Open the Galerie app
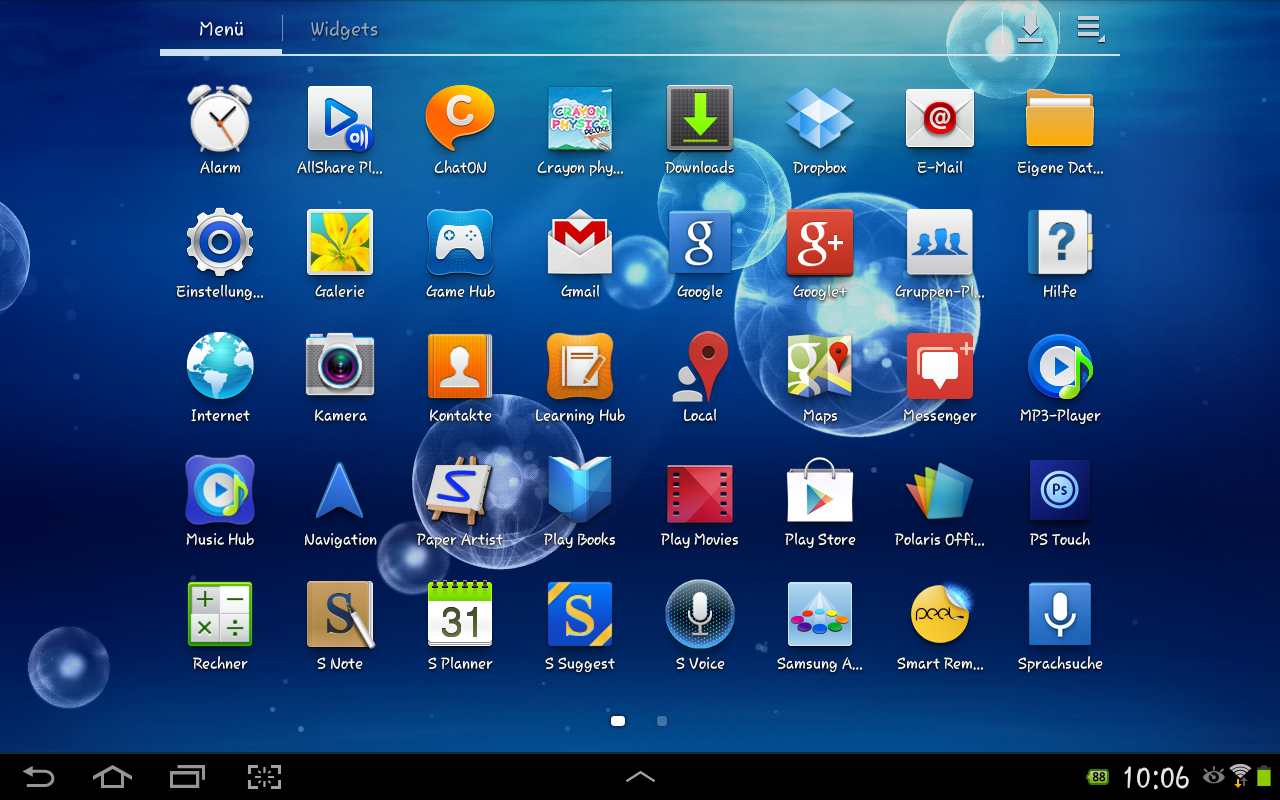Image resolution: width=1280 pixels, height=800 pixels. click(x=340, y=243)
